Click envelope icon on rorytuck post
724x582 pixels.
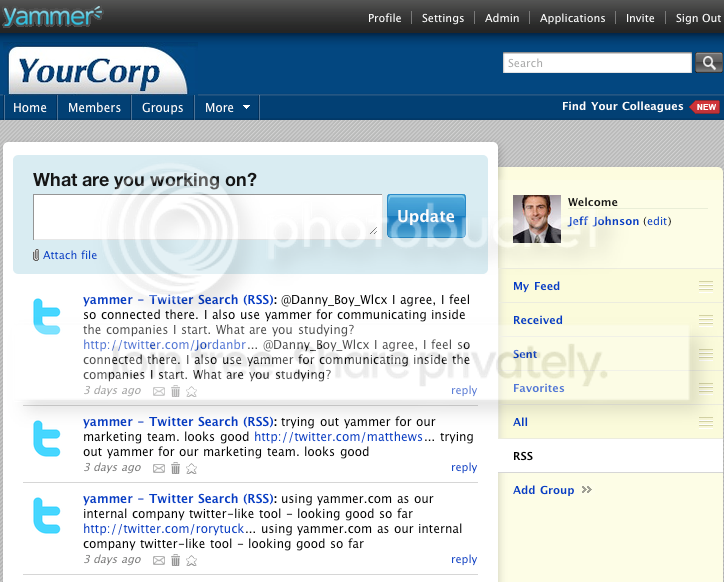159,561
